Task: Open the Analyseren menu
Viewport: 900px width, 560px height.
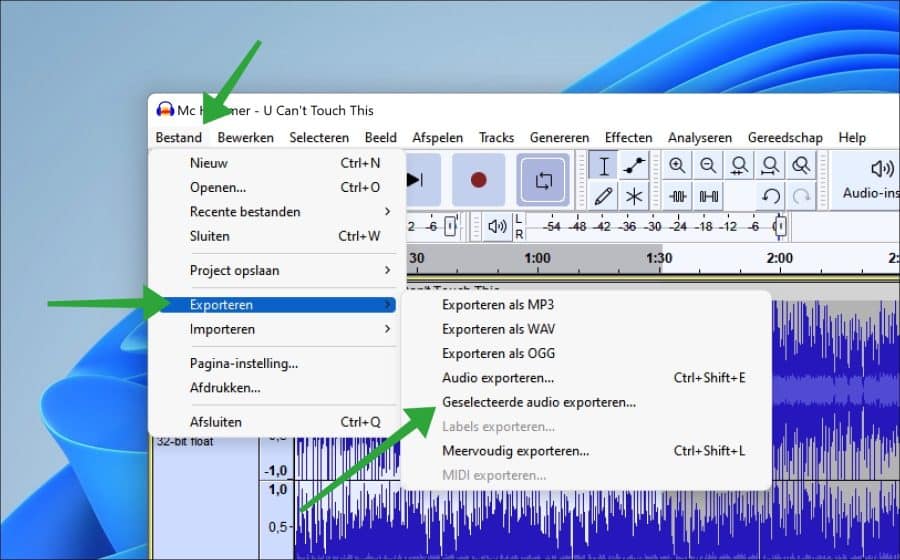Action: [x=700, y=138]
